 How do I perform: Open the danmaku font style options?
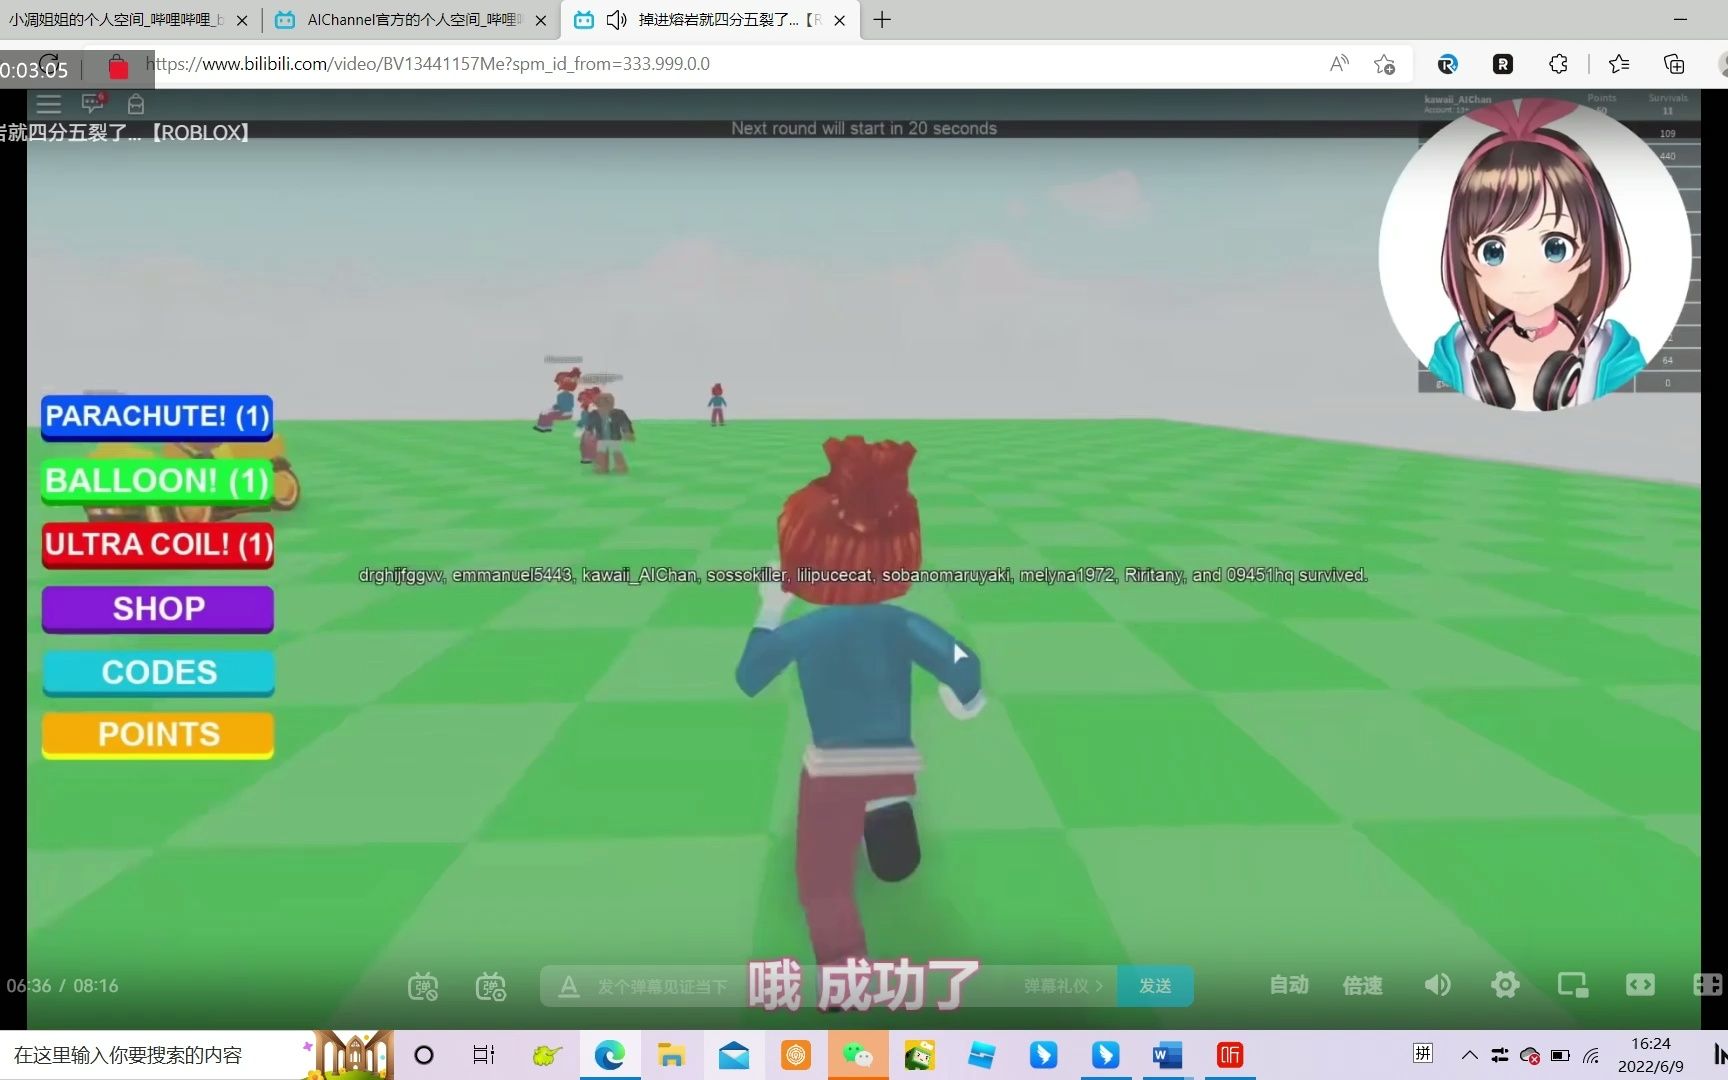click(x=568, y=986)
